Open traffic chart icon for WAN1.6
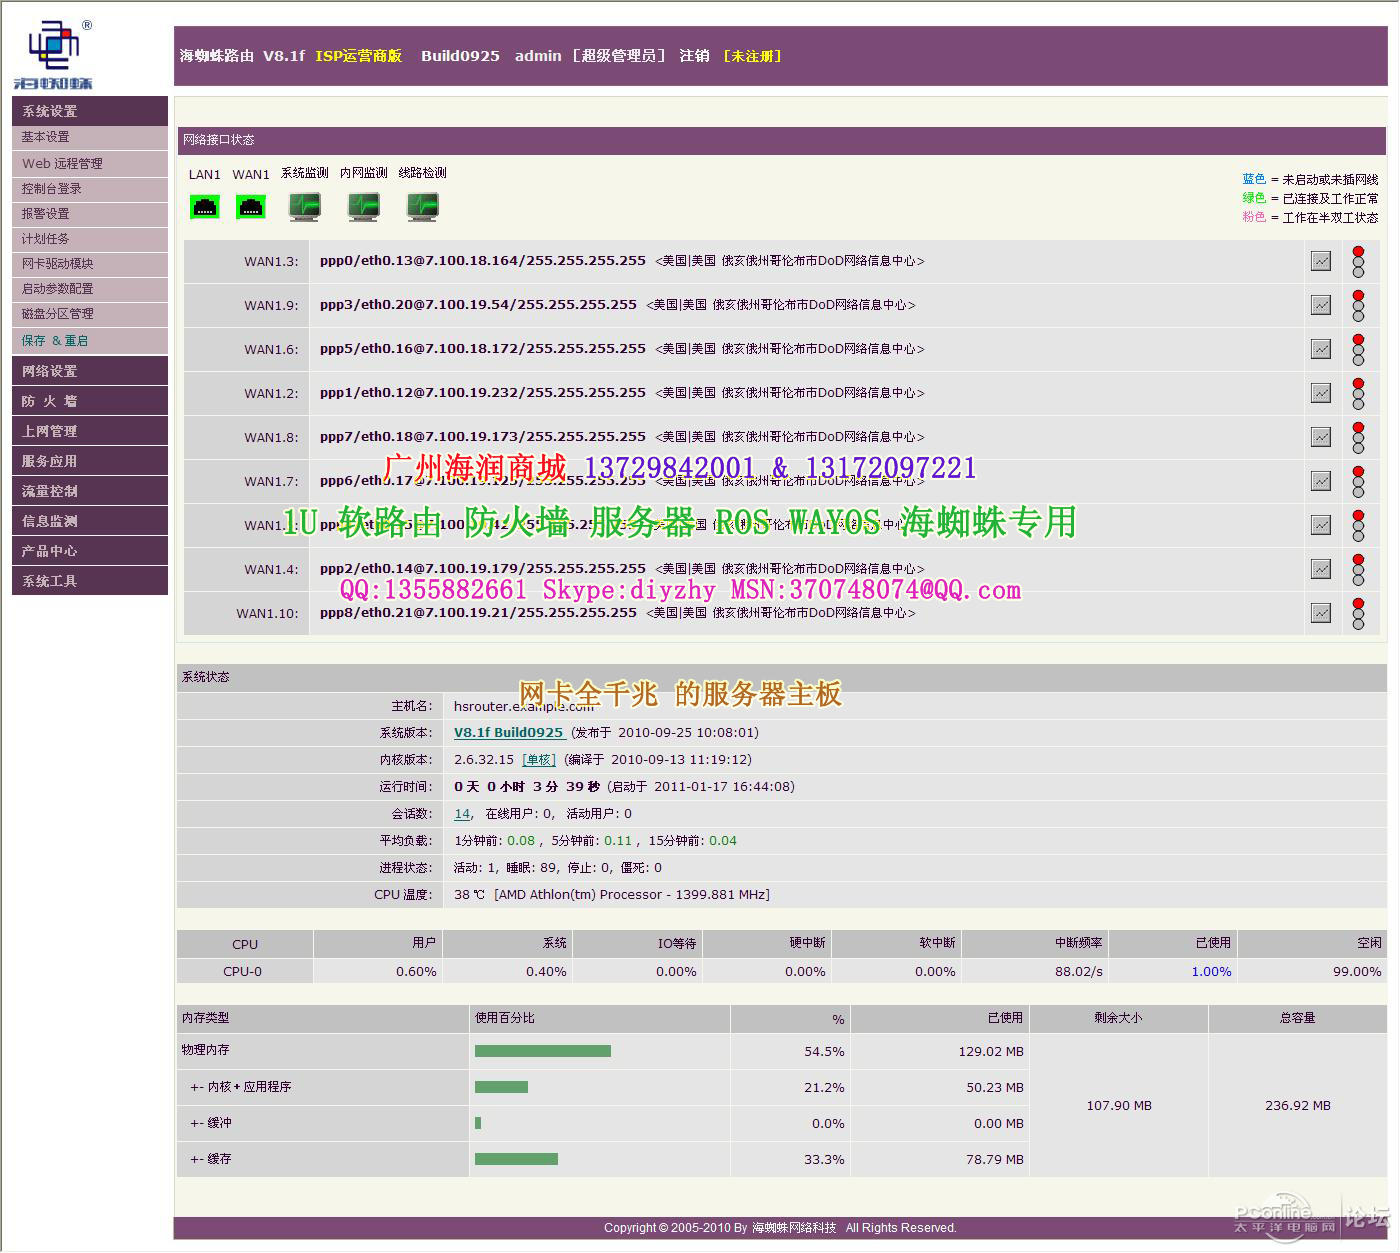This screenshot has width=1400, height=1253. [x=1321, y=349]
